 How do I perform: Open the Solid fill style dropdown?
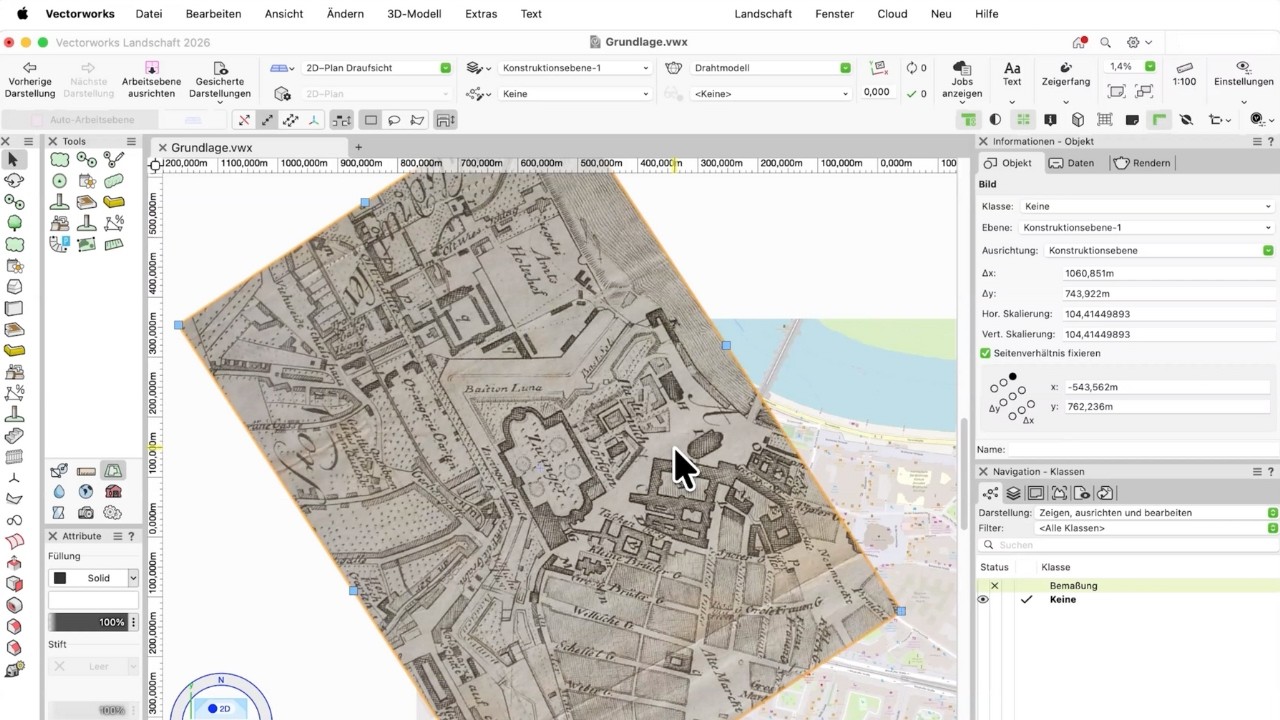[x=94, y=578]
